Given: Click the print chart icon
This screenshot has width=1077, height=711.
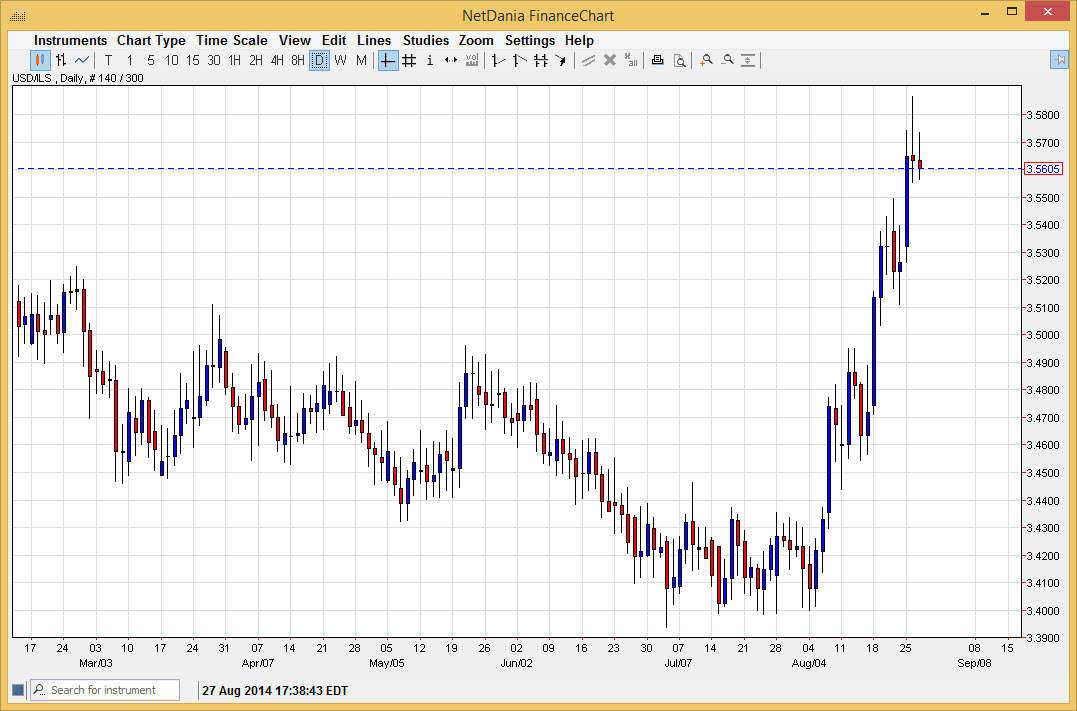Looking at the screenshot, I should click(x=657, y=60).
